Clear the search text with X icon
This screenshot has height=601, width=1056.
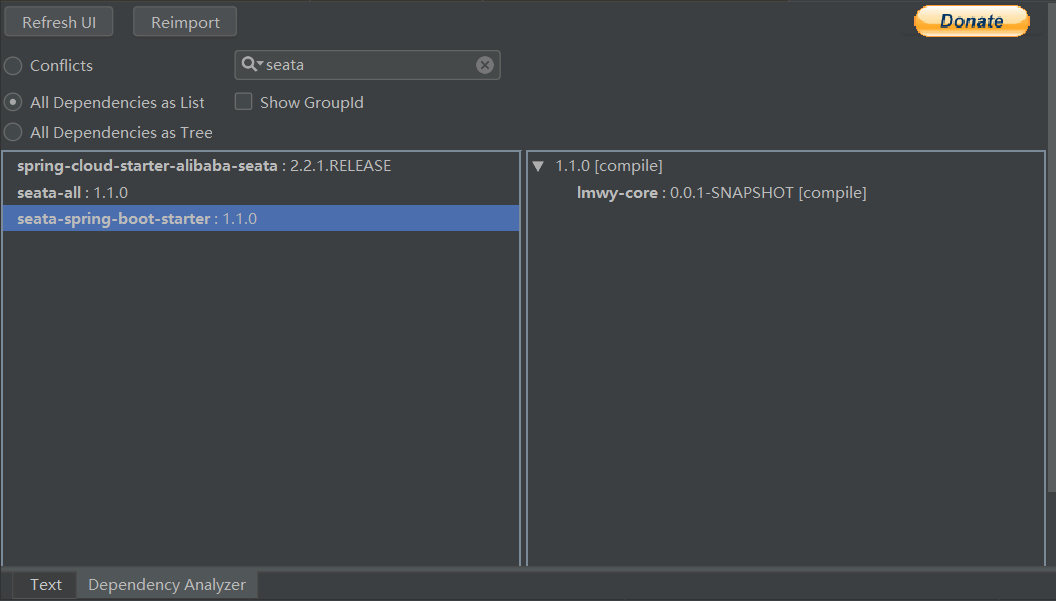click(x=485, y=65)
